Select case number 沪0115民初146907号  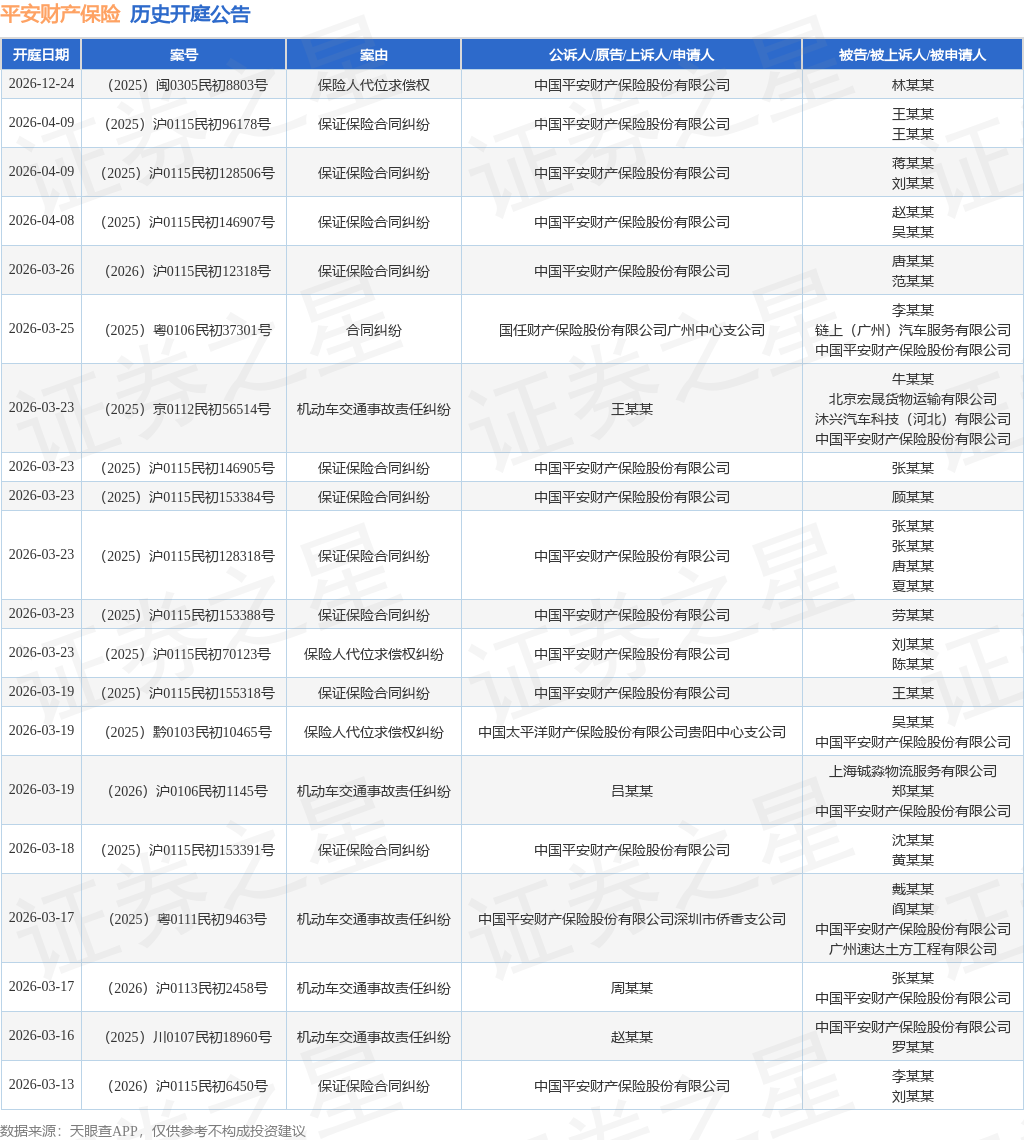coord(188,222)
